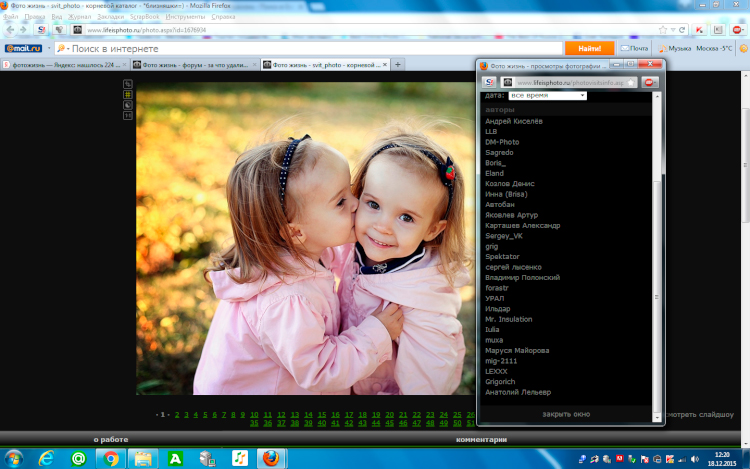Click the red stop icon in the popup toolbar
The width and height of the screenshot is (750, 469).
650,82
